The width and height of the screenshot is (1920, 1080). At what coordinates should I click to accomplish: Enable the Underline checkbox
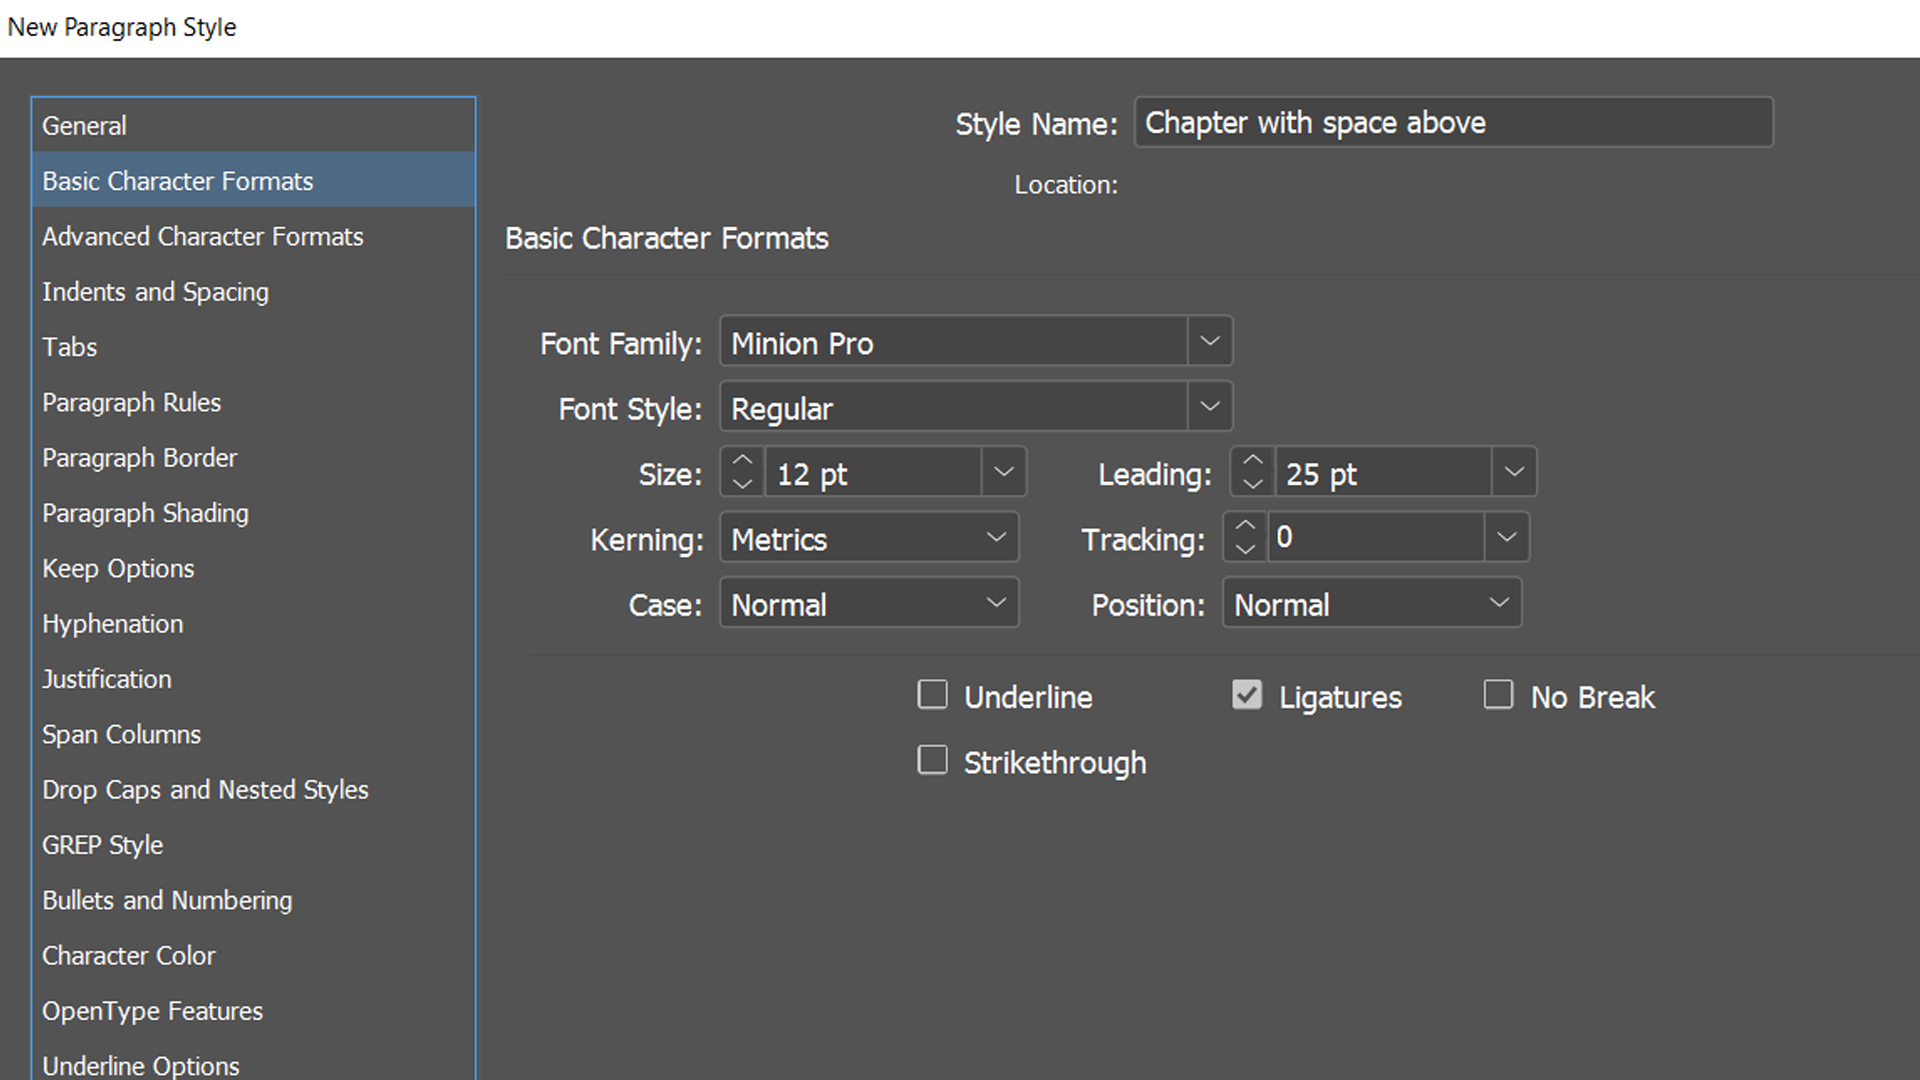(x=931, y=694)
